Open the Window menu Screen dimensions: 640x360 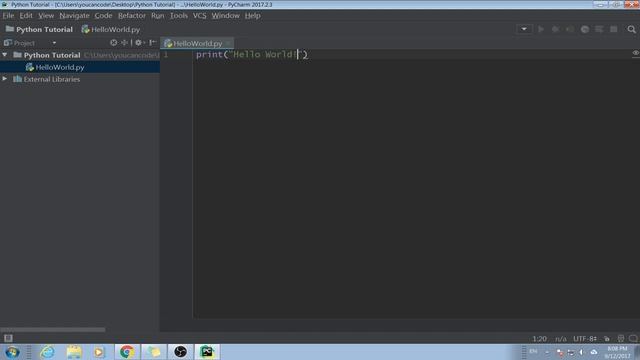tap(225, 16)
